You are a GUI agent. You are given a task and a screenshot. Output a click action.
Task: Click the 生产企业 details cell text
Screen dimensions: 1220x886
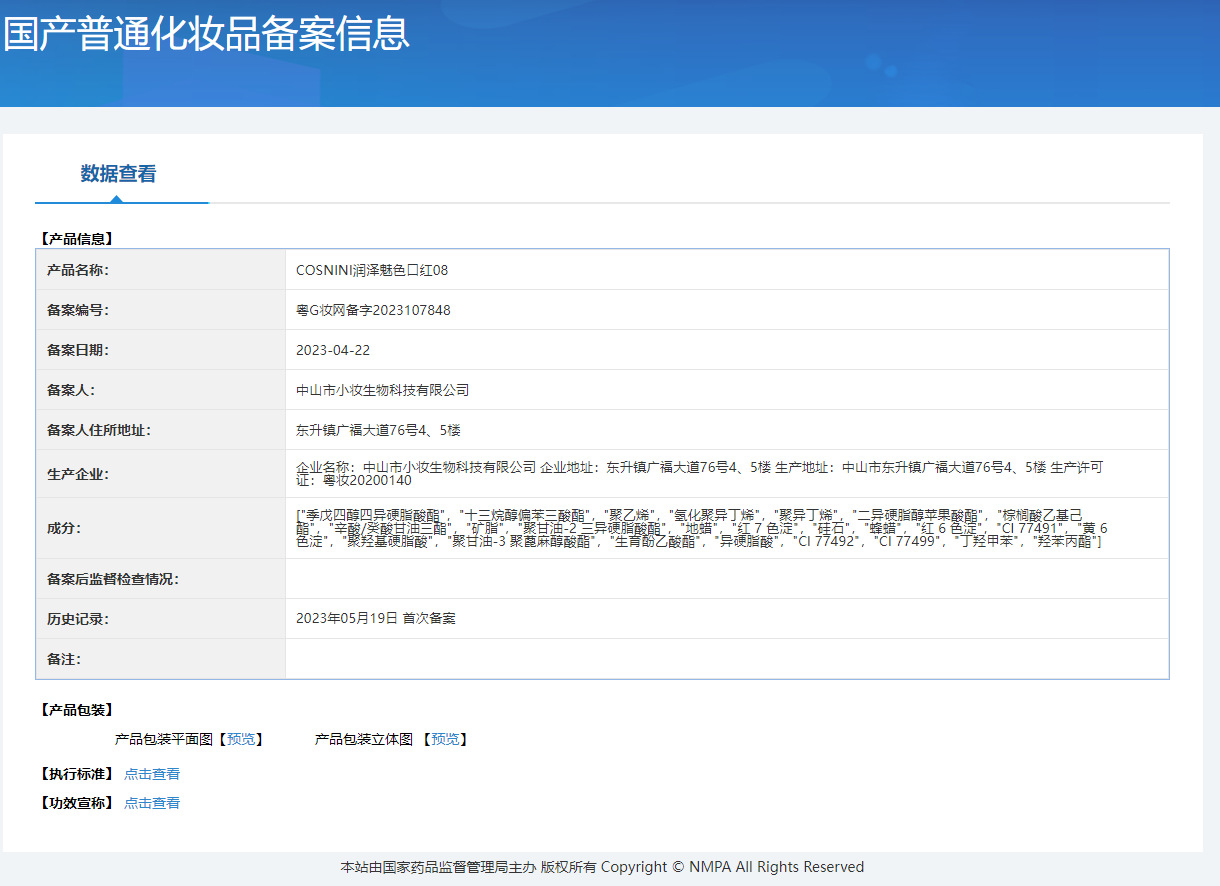(699, 474)
